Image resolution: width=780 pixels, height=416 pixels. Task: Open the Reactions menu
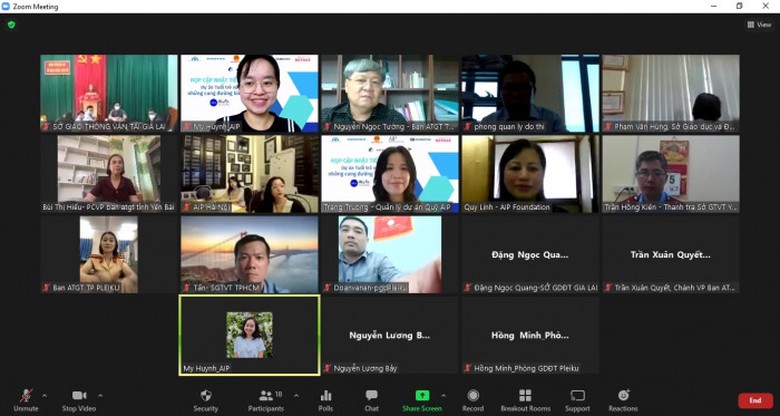coord(623,399)
